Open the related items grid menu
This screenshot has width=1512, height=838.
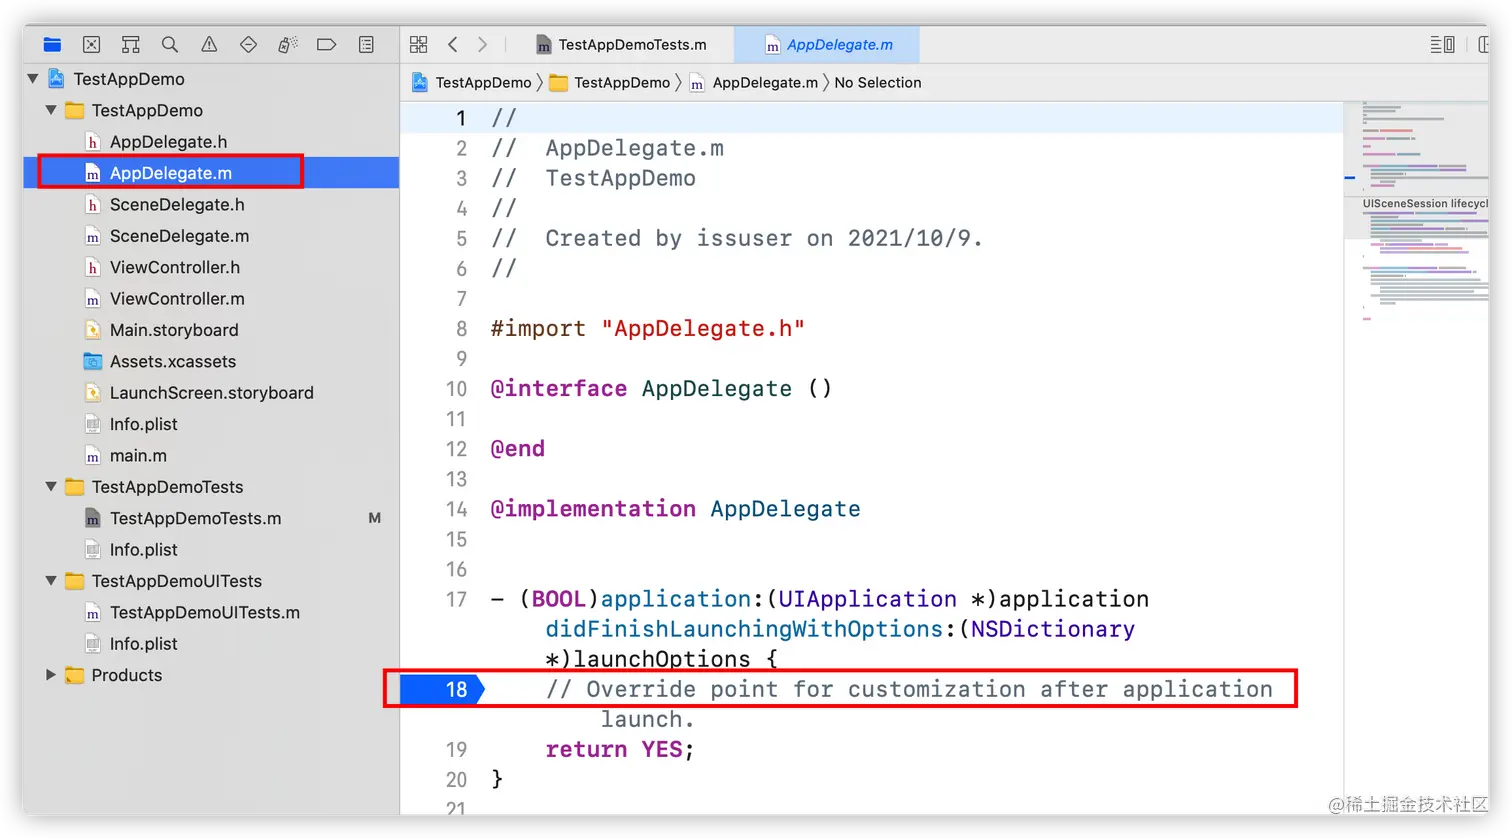(418, 44)
